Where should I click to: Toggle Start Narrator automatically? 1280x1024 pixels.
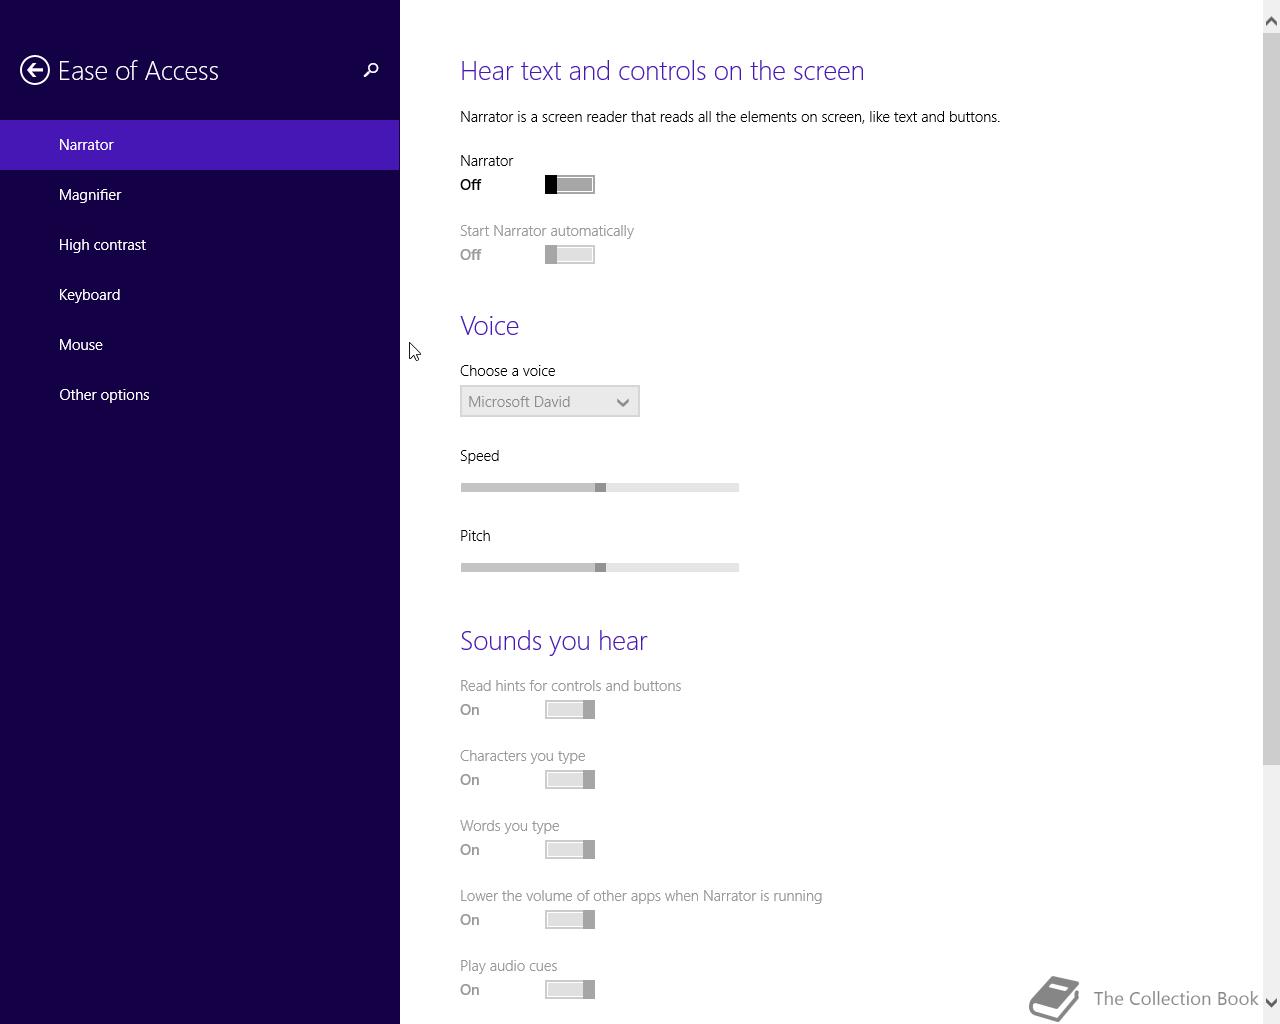[x=570, y=254]
